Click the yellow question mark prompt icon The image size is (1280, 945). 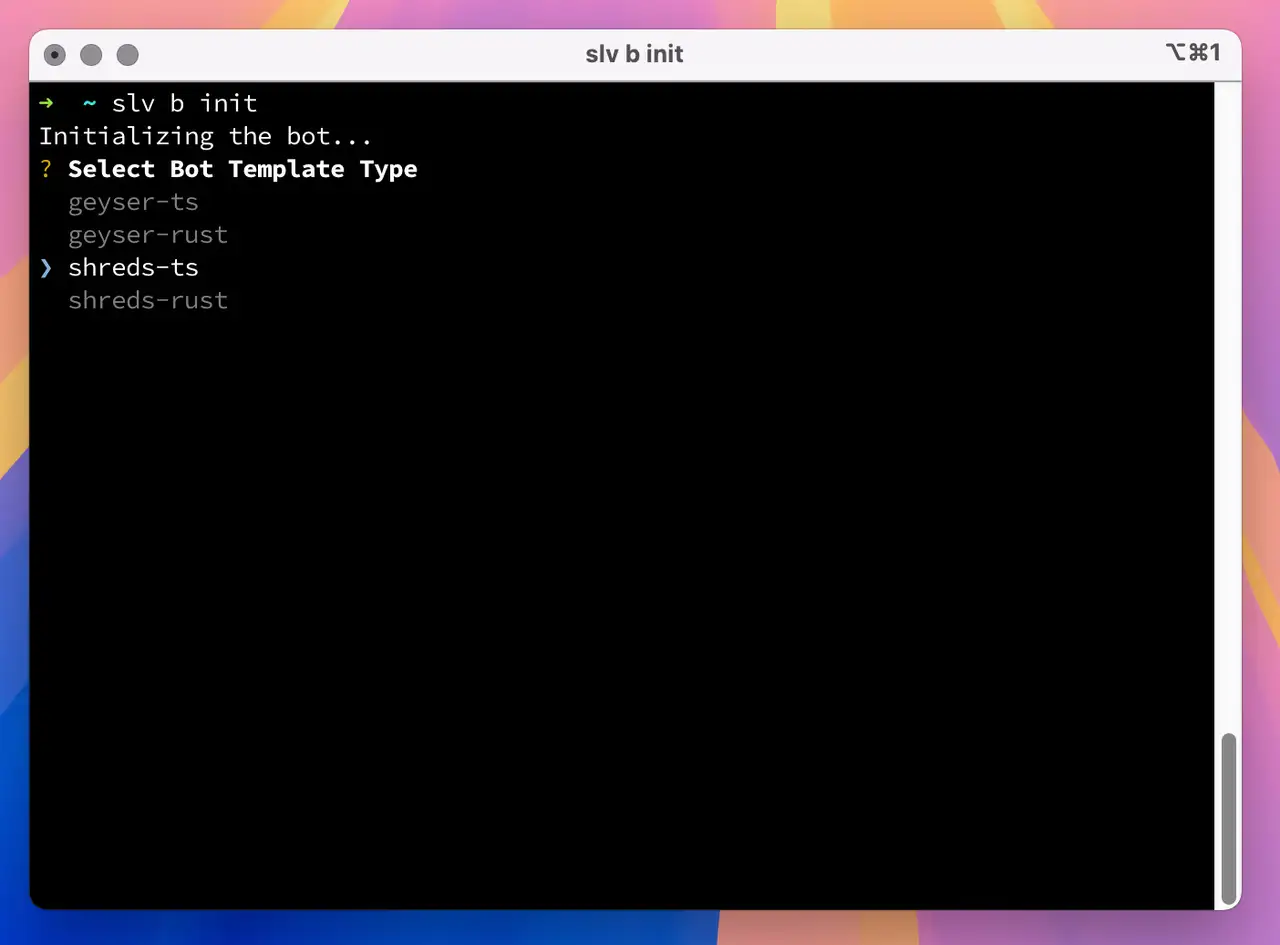coord(46,169)
